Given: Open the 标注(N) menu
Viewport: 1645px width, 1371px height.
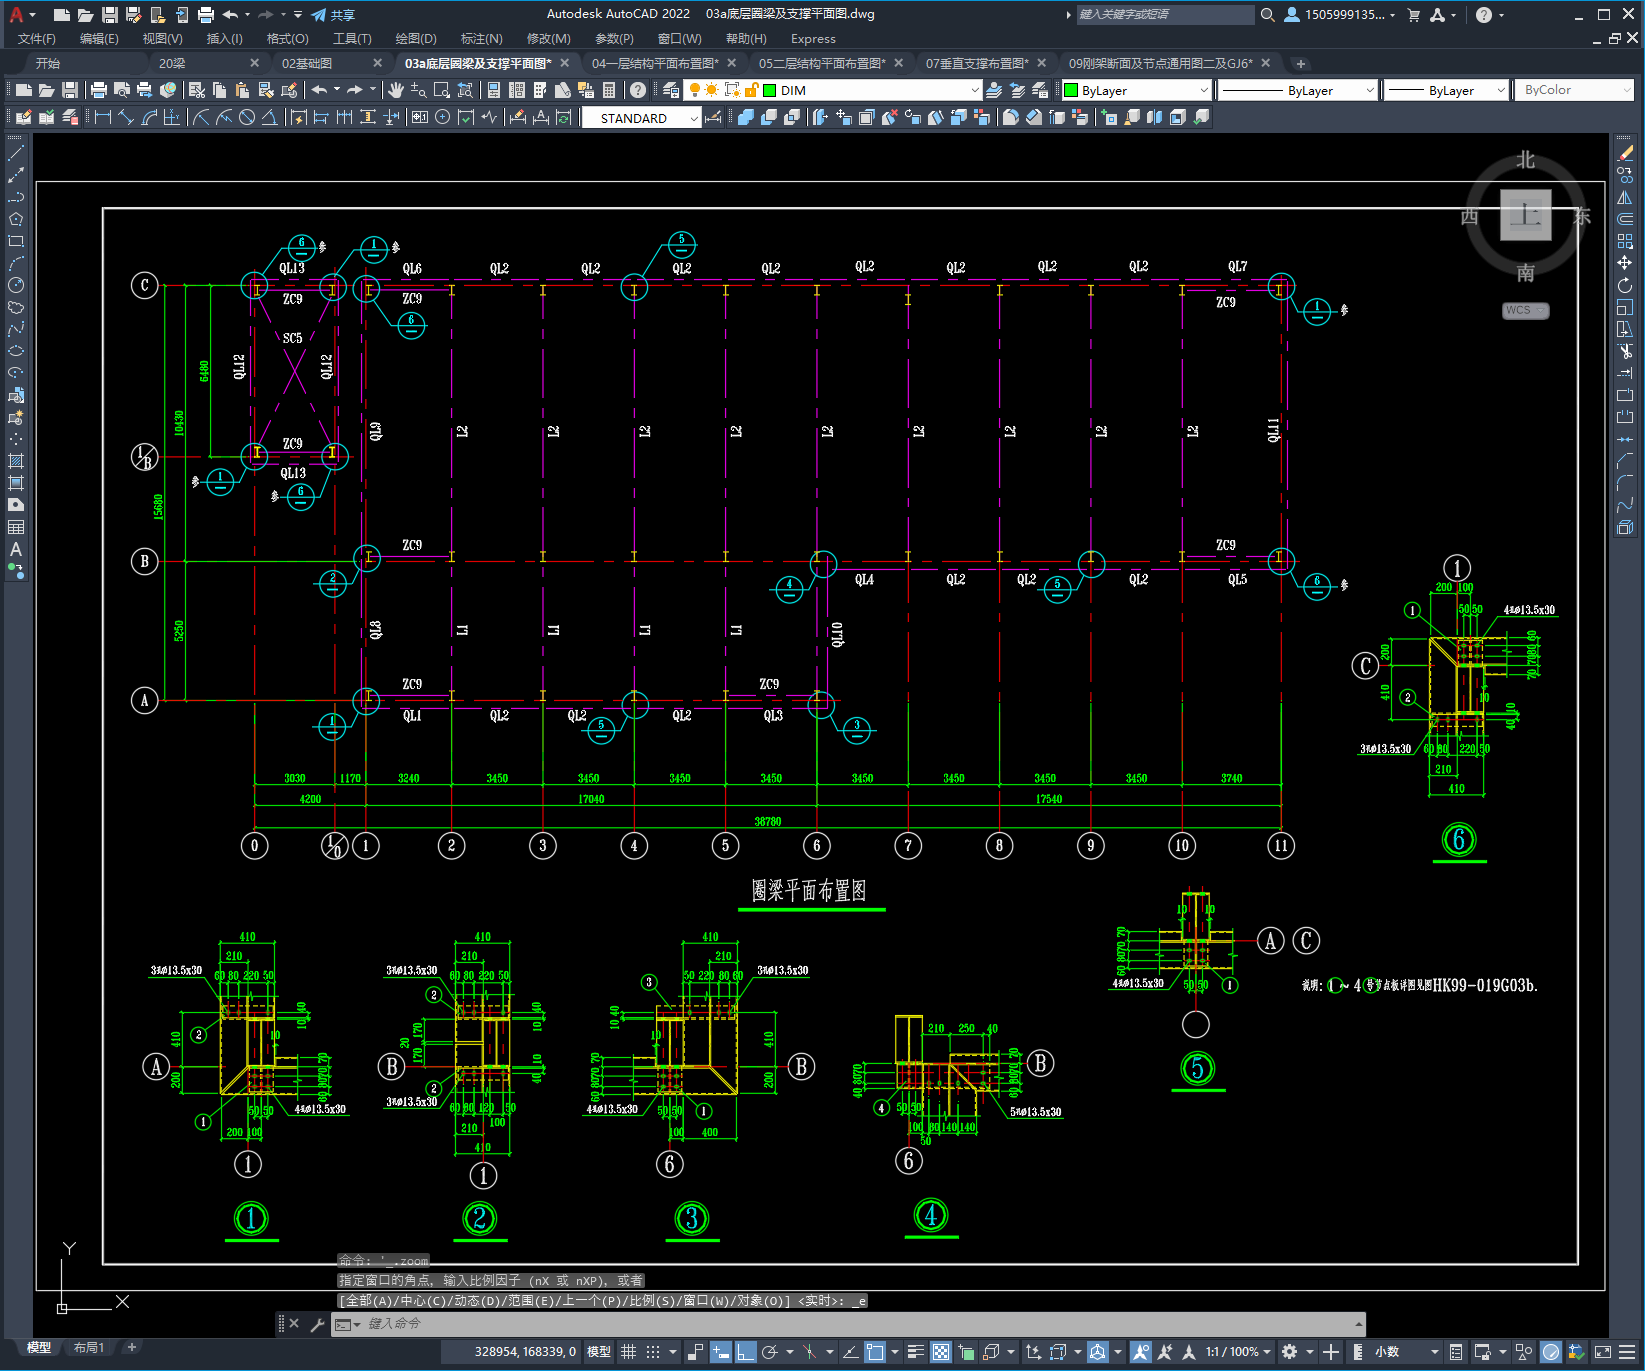Looking at the screenshot, I should click(481, 39).
